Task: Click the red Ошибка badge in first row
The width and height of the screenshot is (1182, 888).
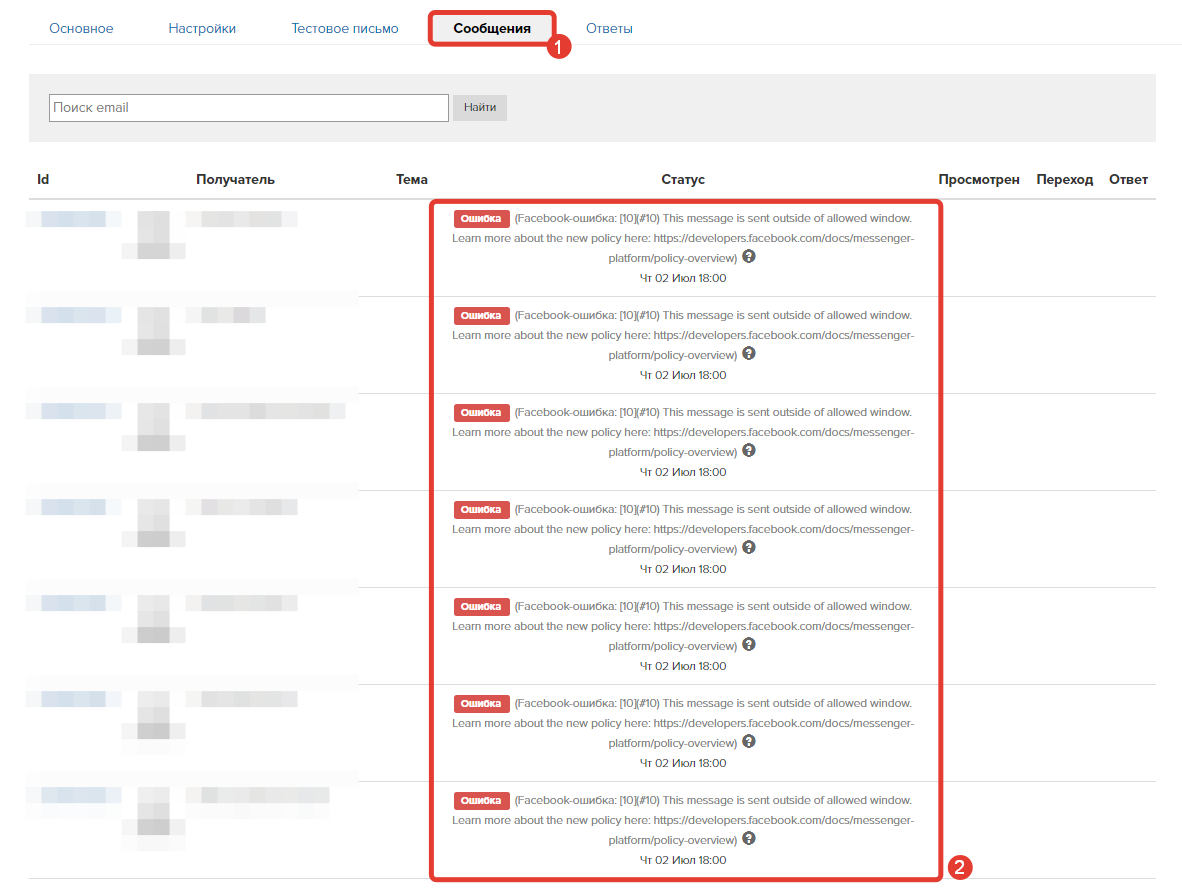Action: tap(481, 219)
